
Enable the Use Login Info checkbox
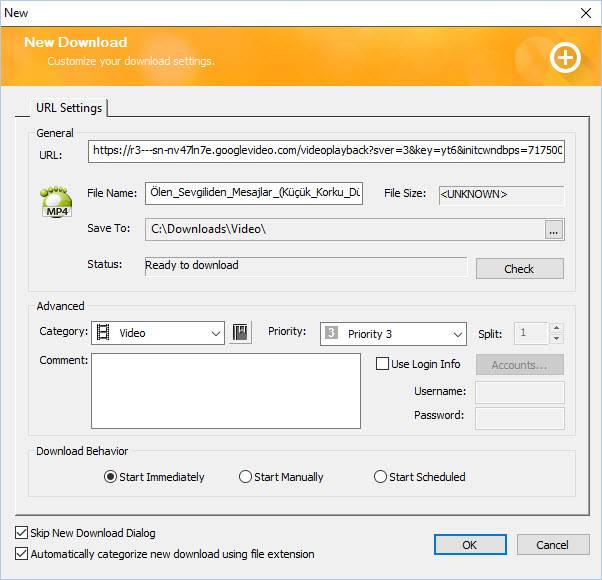tap(382, 364)
